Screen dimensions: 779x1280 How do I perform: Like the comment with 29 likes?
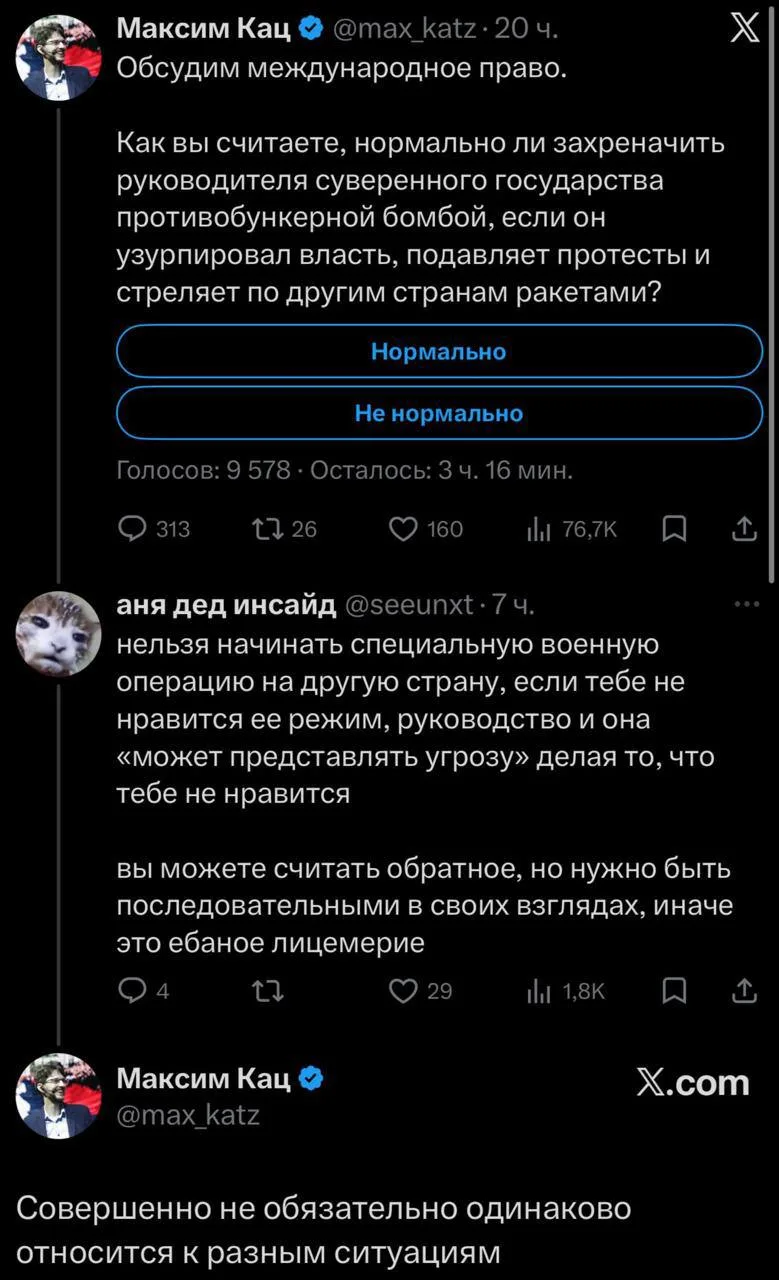[405, 991]
